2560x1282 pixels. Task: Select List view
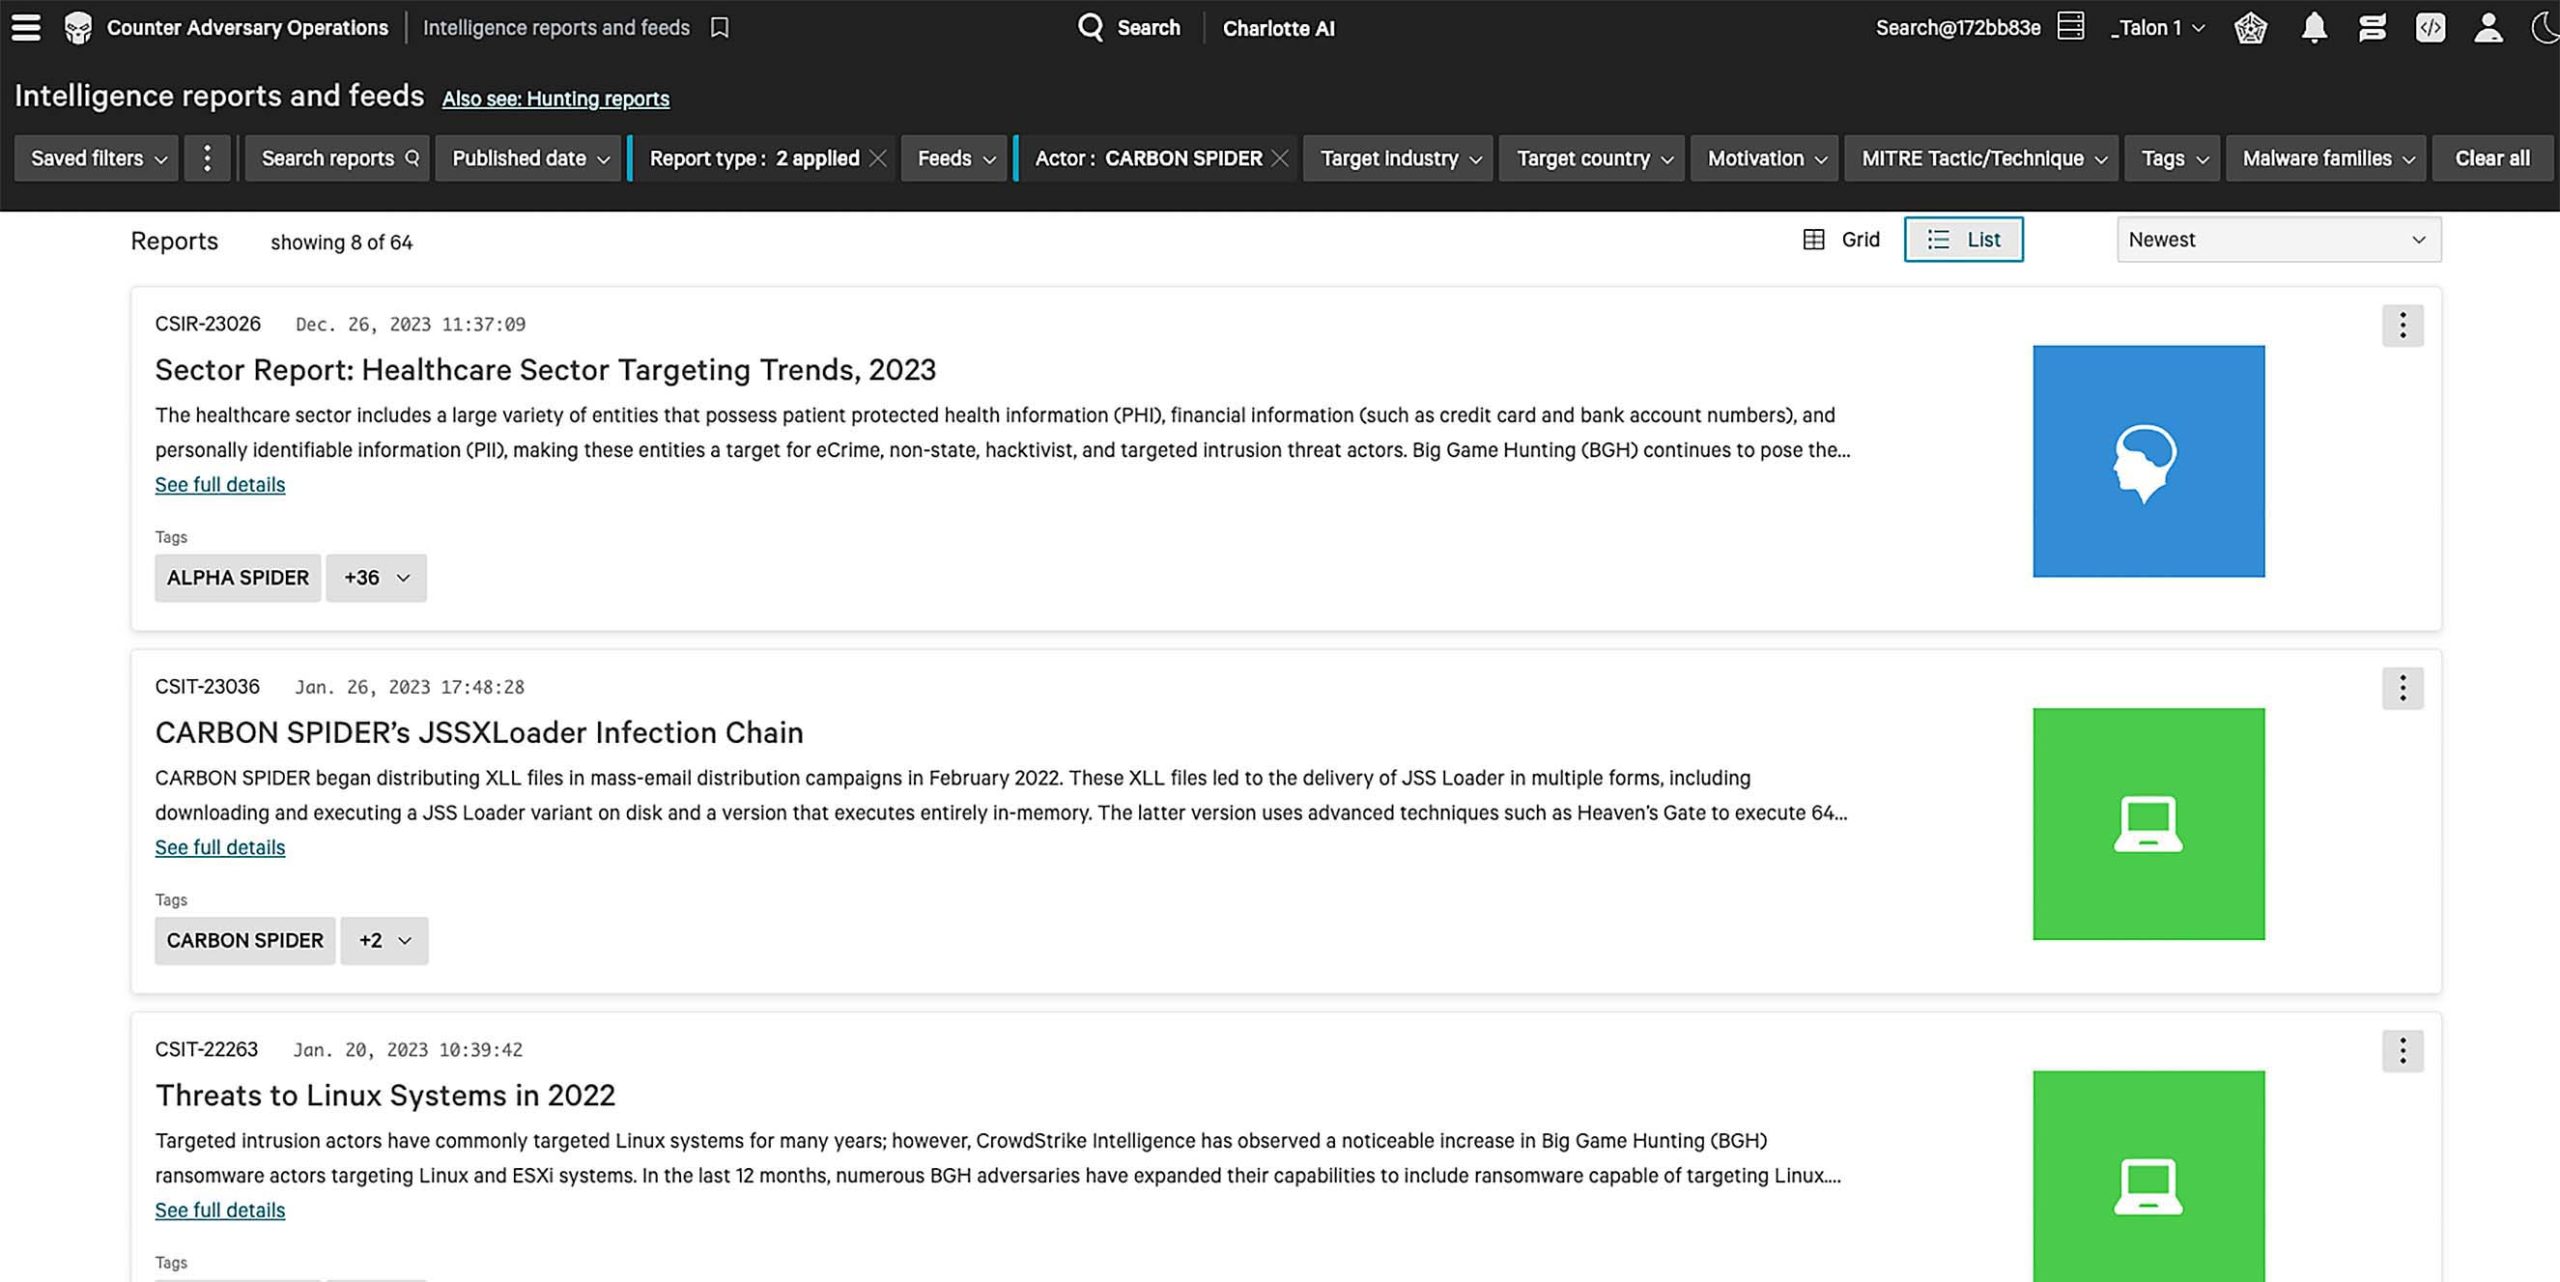click(1963, 239)
